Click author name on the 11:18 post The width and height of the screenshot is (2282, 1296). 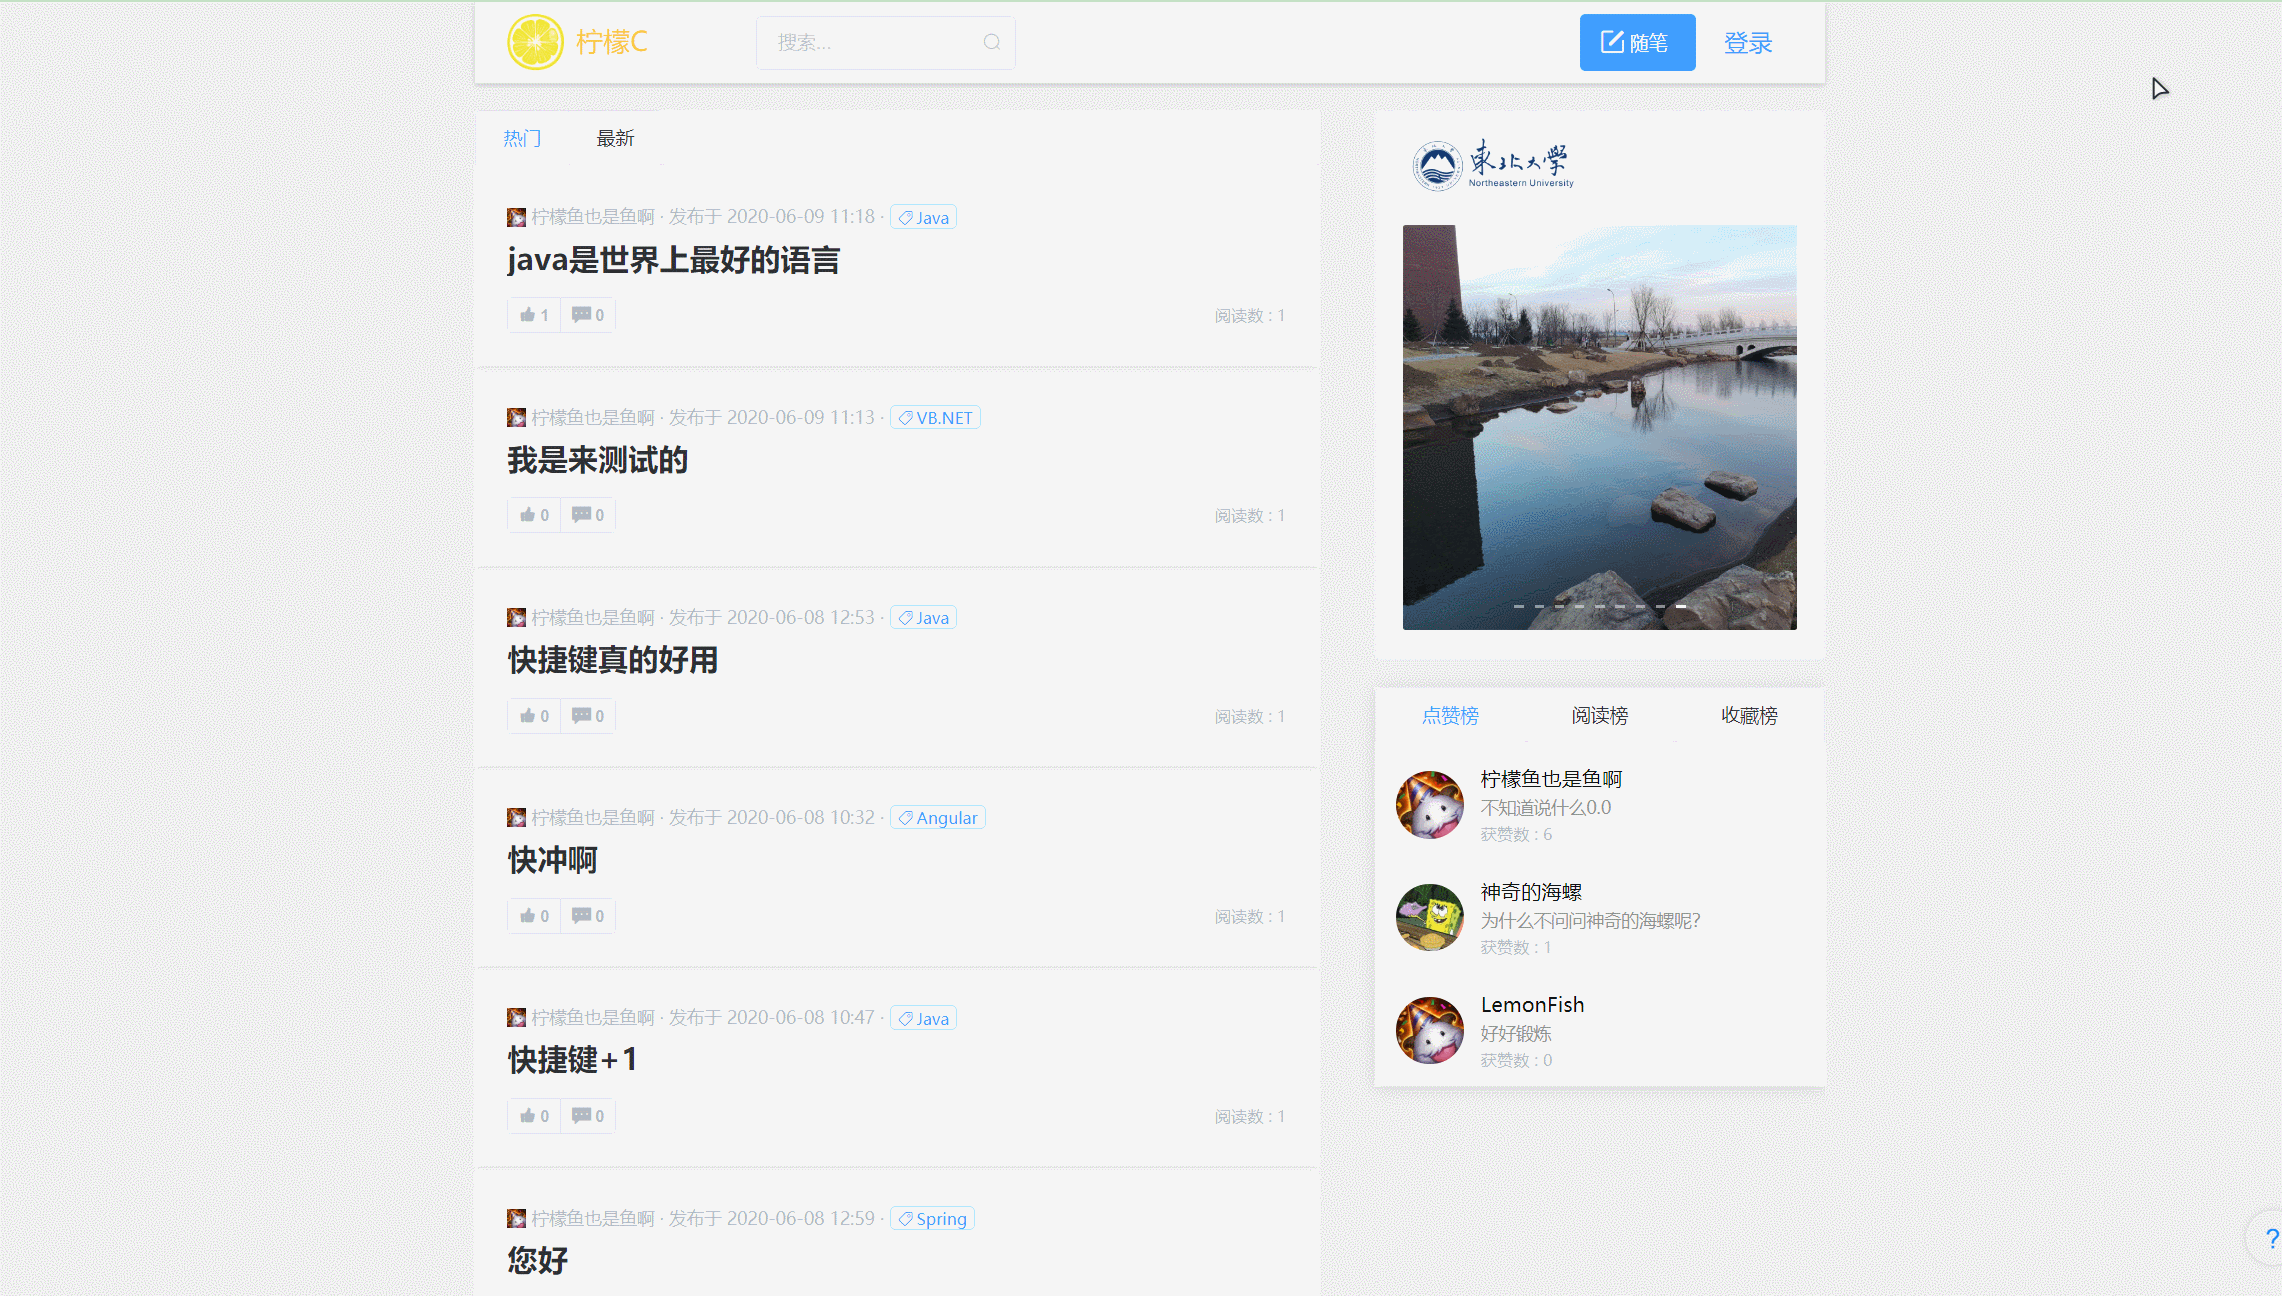click(592, 217)
